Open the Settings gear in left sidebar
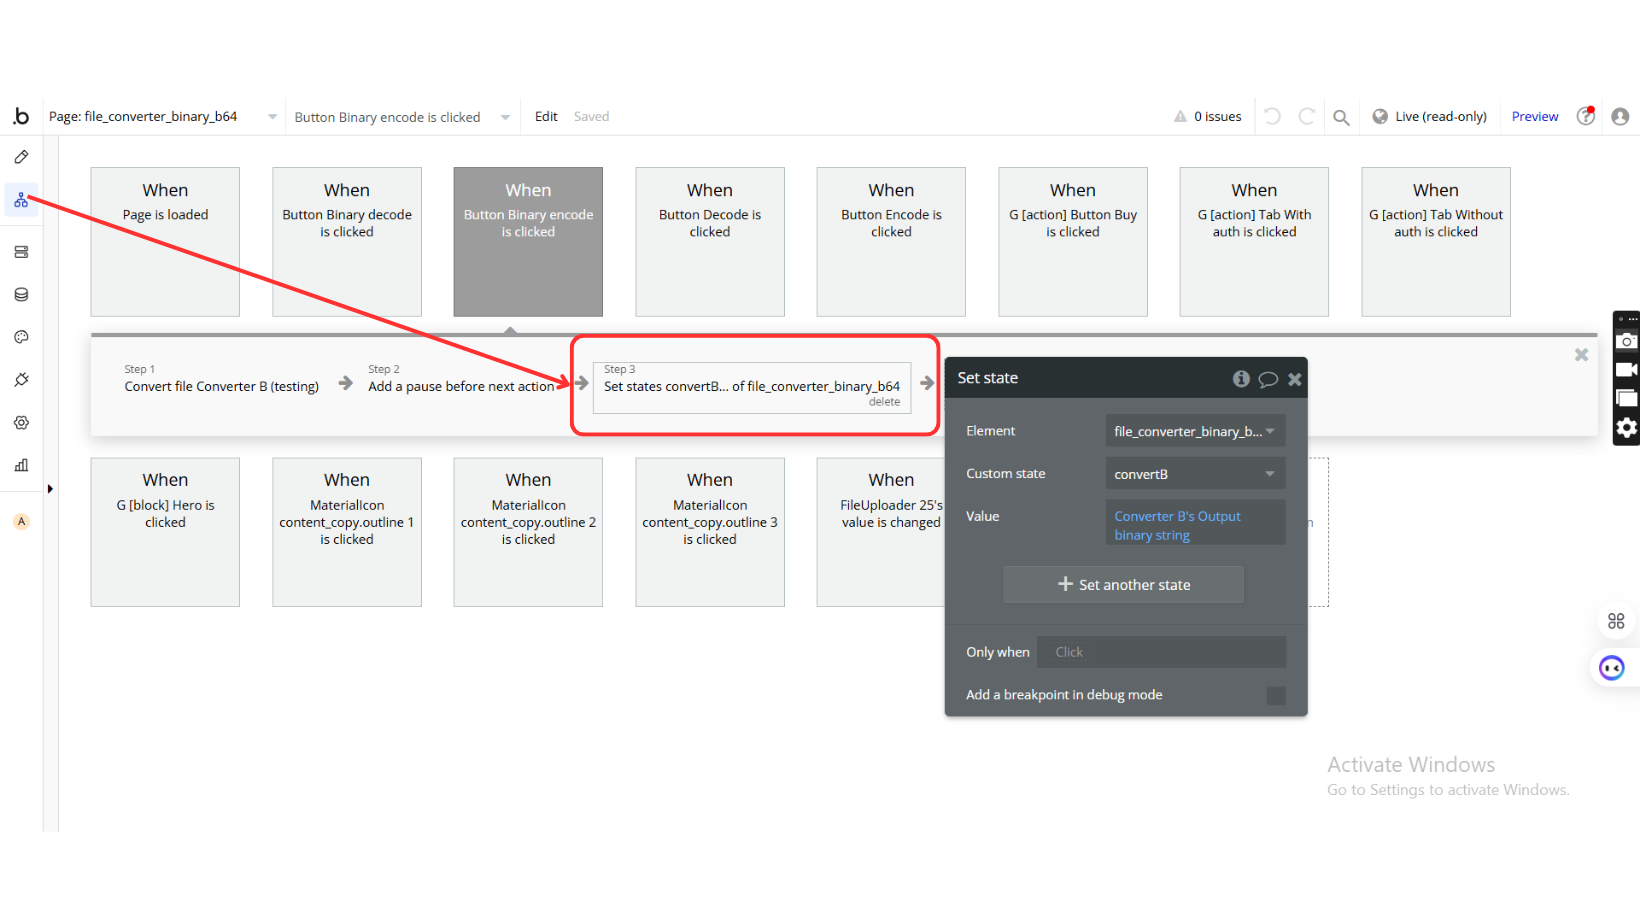Image resolution: width=1640 pixels, height=924 pixels. [21, 423]
